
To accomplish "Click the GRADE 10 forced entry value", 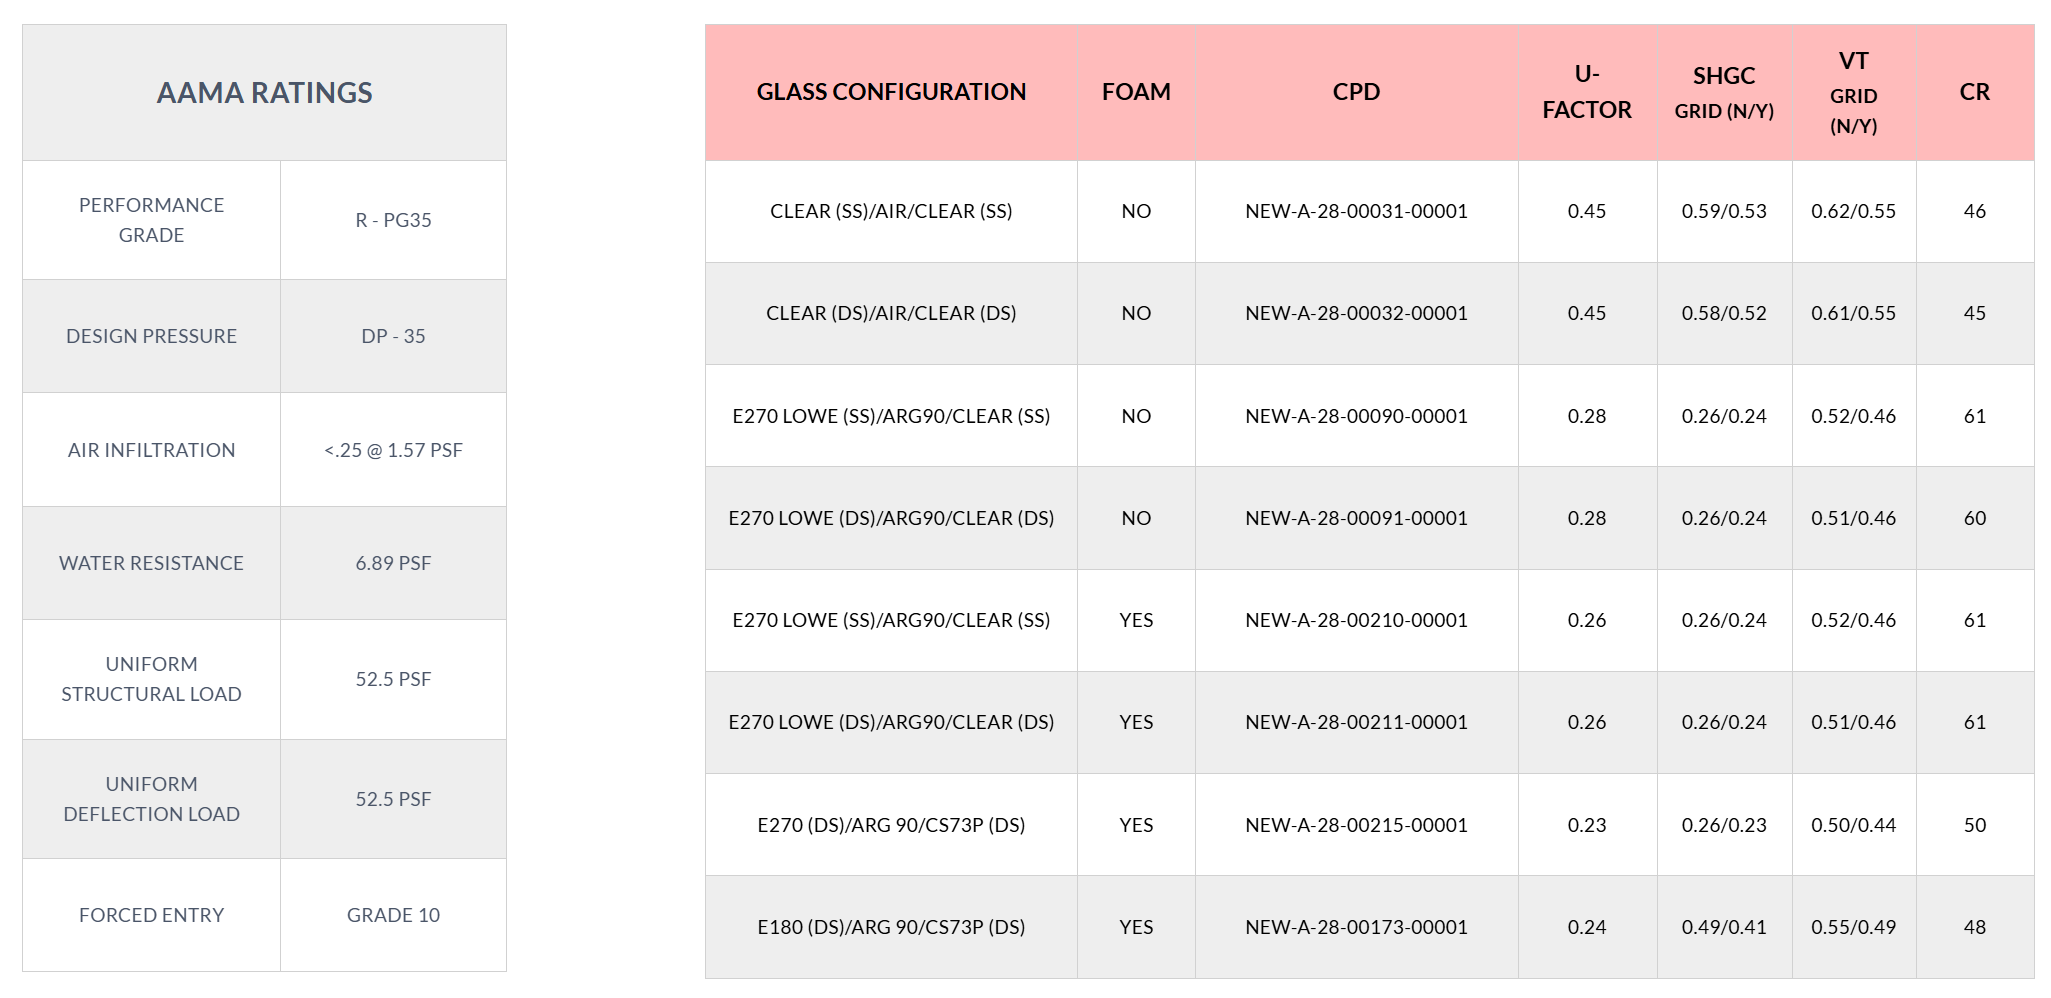I will pos(393,915).
